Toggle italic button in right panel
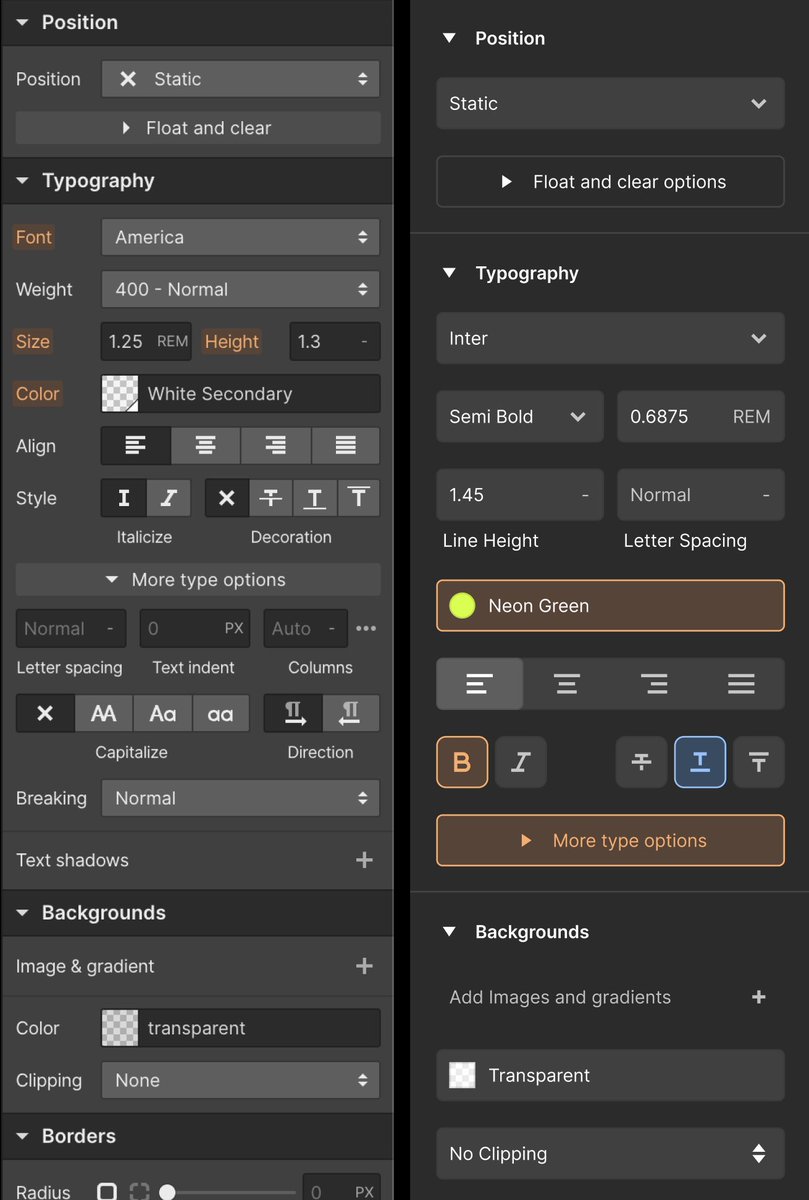 point(520,762)
